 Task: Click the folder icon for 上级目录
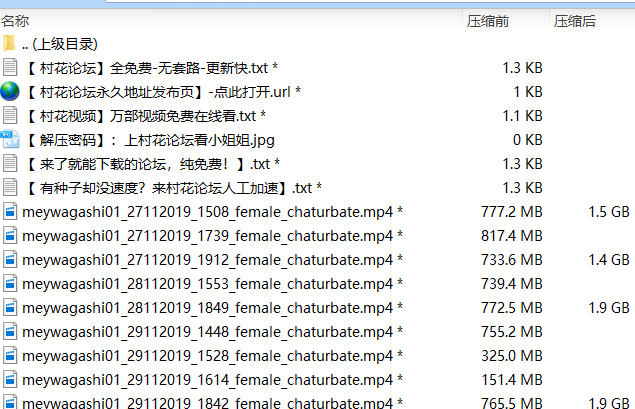(10, 43)
